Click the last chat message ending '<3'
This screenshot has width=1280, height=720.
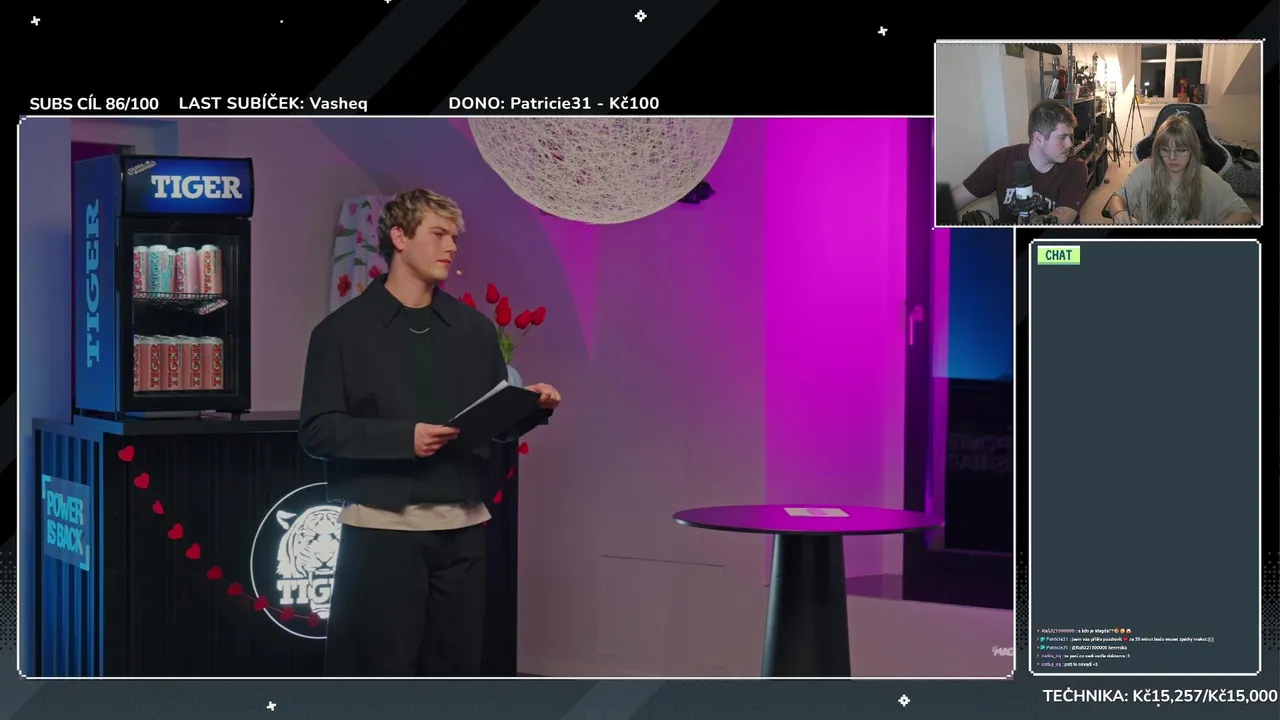coord(1068,664)
